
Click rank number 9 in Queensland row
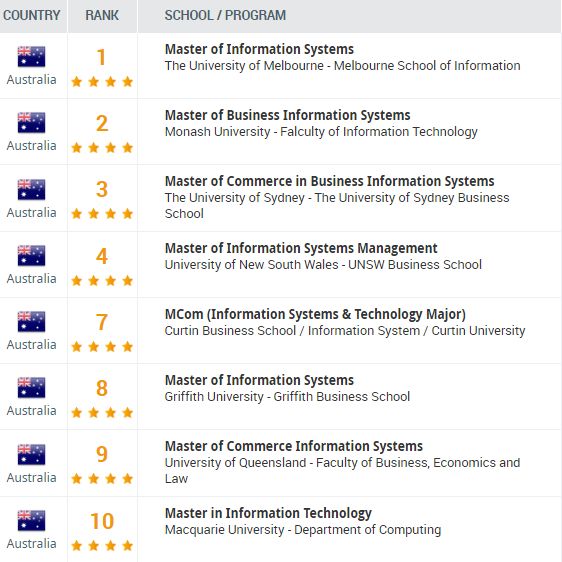pos(102,454)
